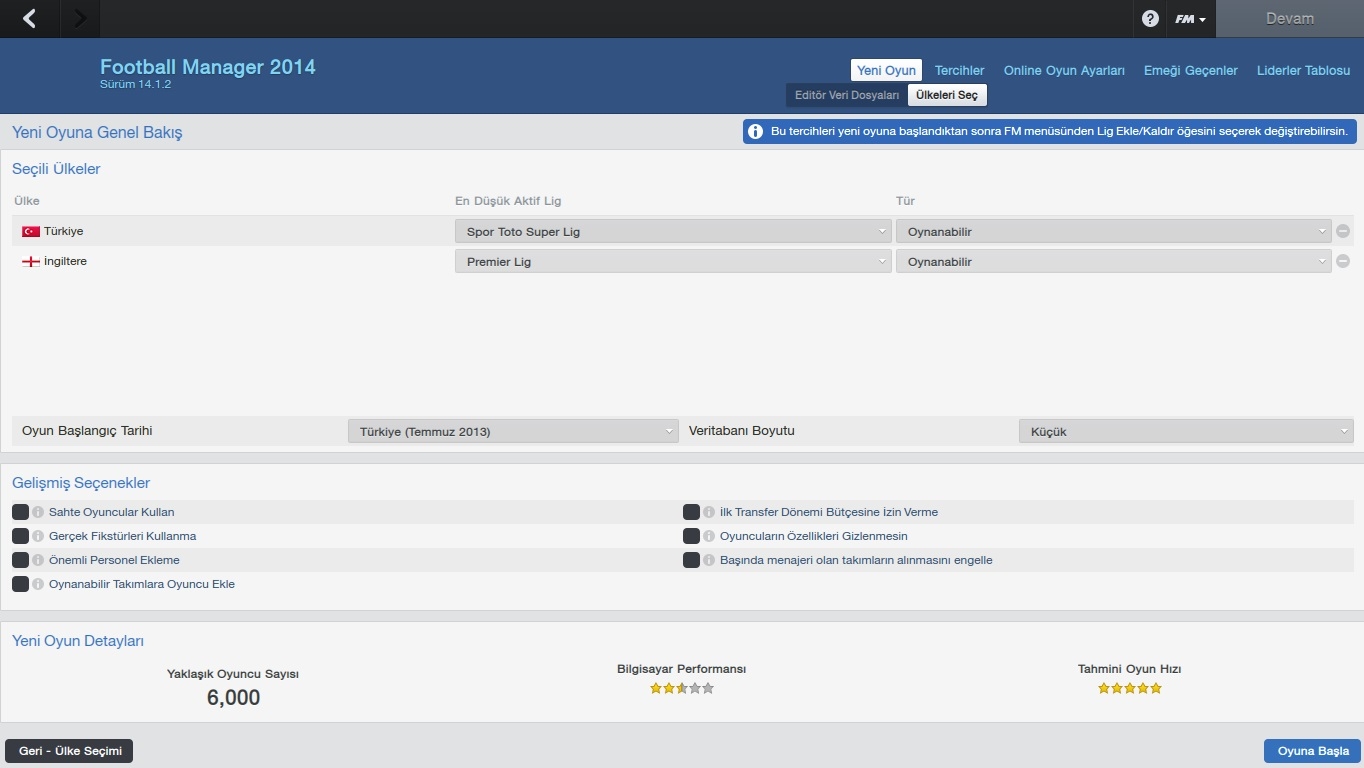Click the Tahmini Oyun Hızı star rating

coord(1129,688)
